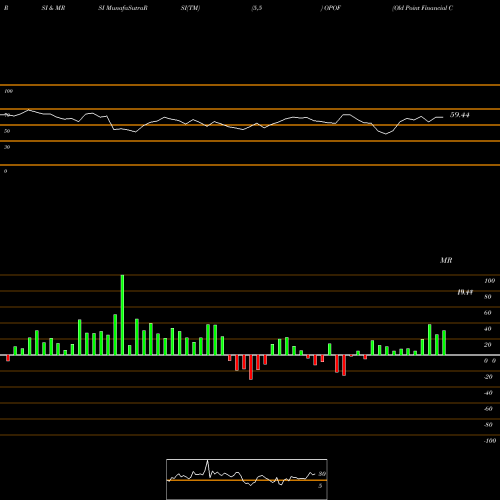Click the 'Old Point Financial C' company name

tap(423, 8)
